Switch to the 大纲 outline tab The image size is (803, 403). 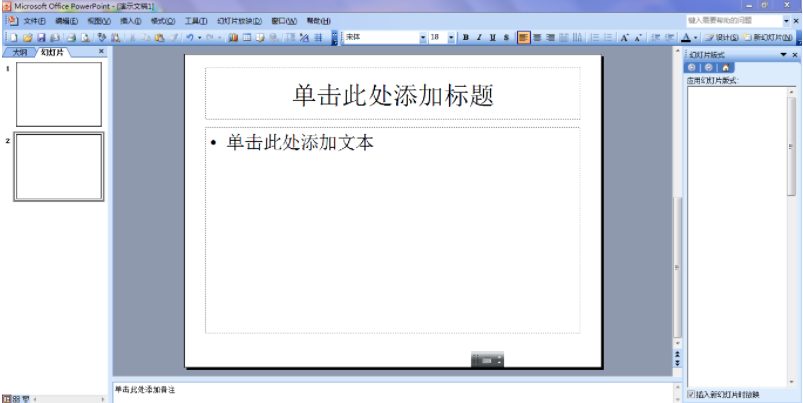(19, 52)
